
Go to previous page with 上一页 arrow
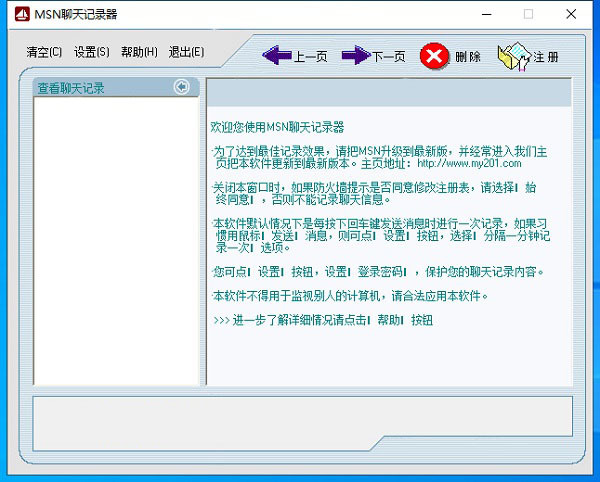(295, 56)
